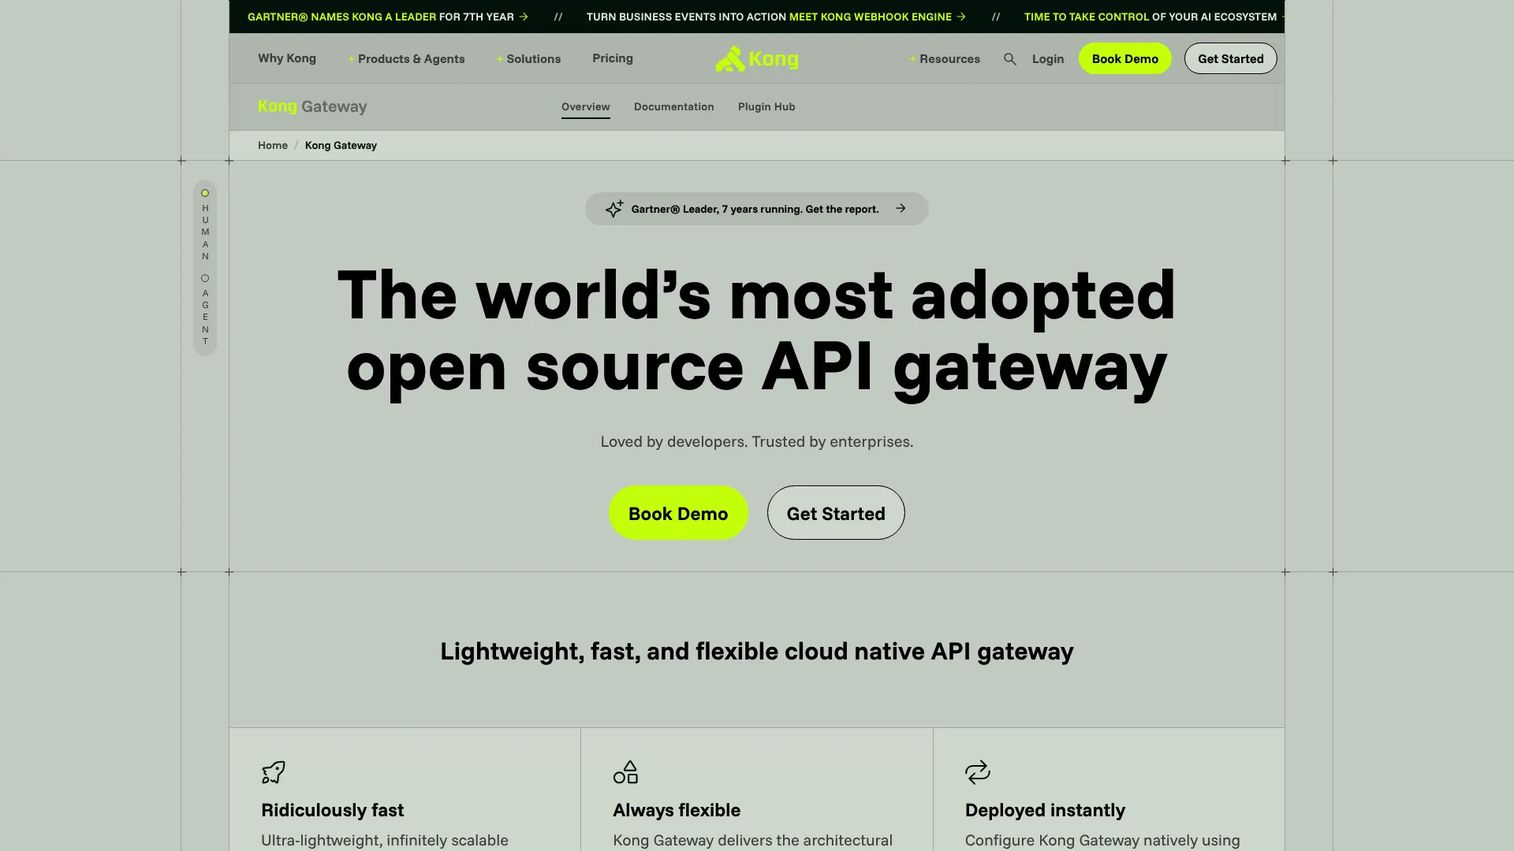Click 'Loved by developers. Trusted by enterprises.' text

757,441
